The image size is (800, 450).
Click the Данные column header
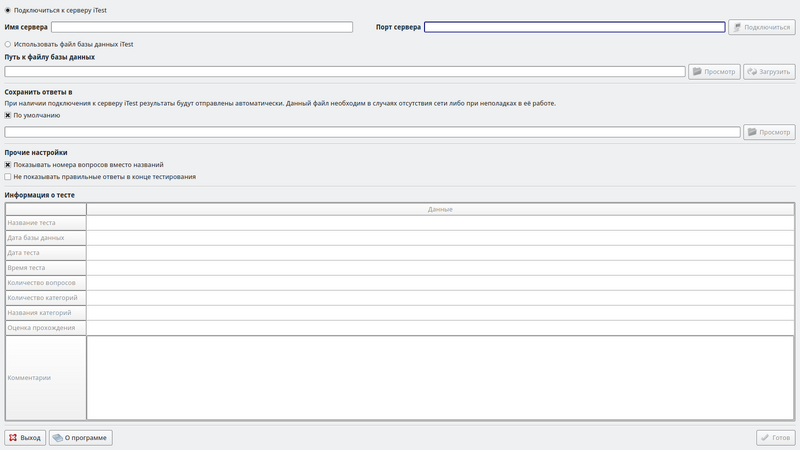pos(440,209)
